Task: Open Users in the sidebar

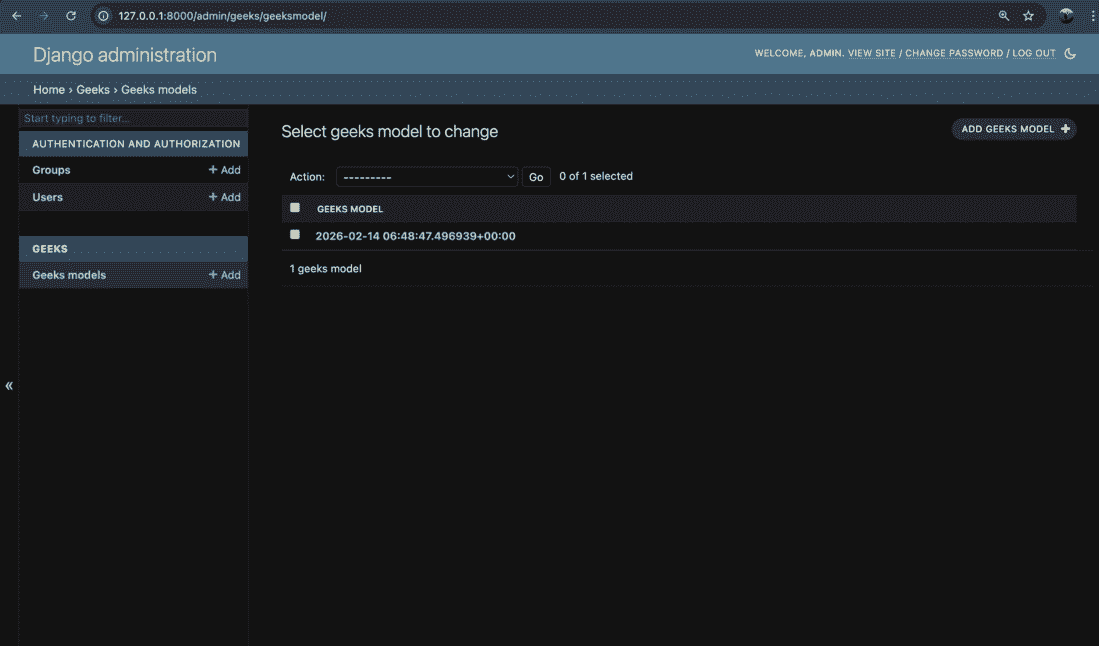Action: [x=47, y=197]
